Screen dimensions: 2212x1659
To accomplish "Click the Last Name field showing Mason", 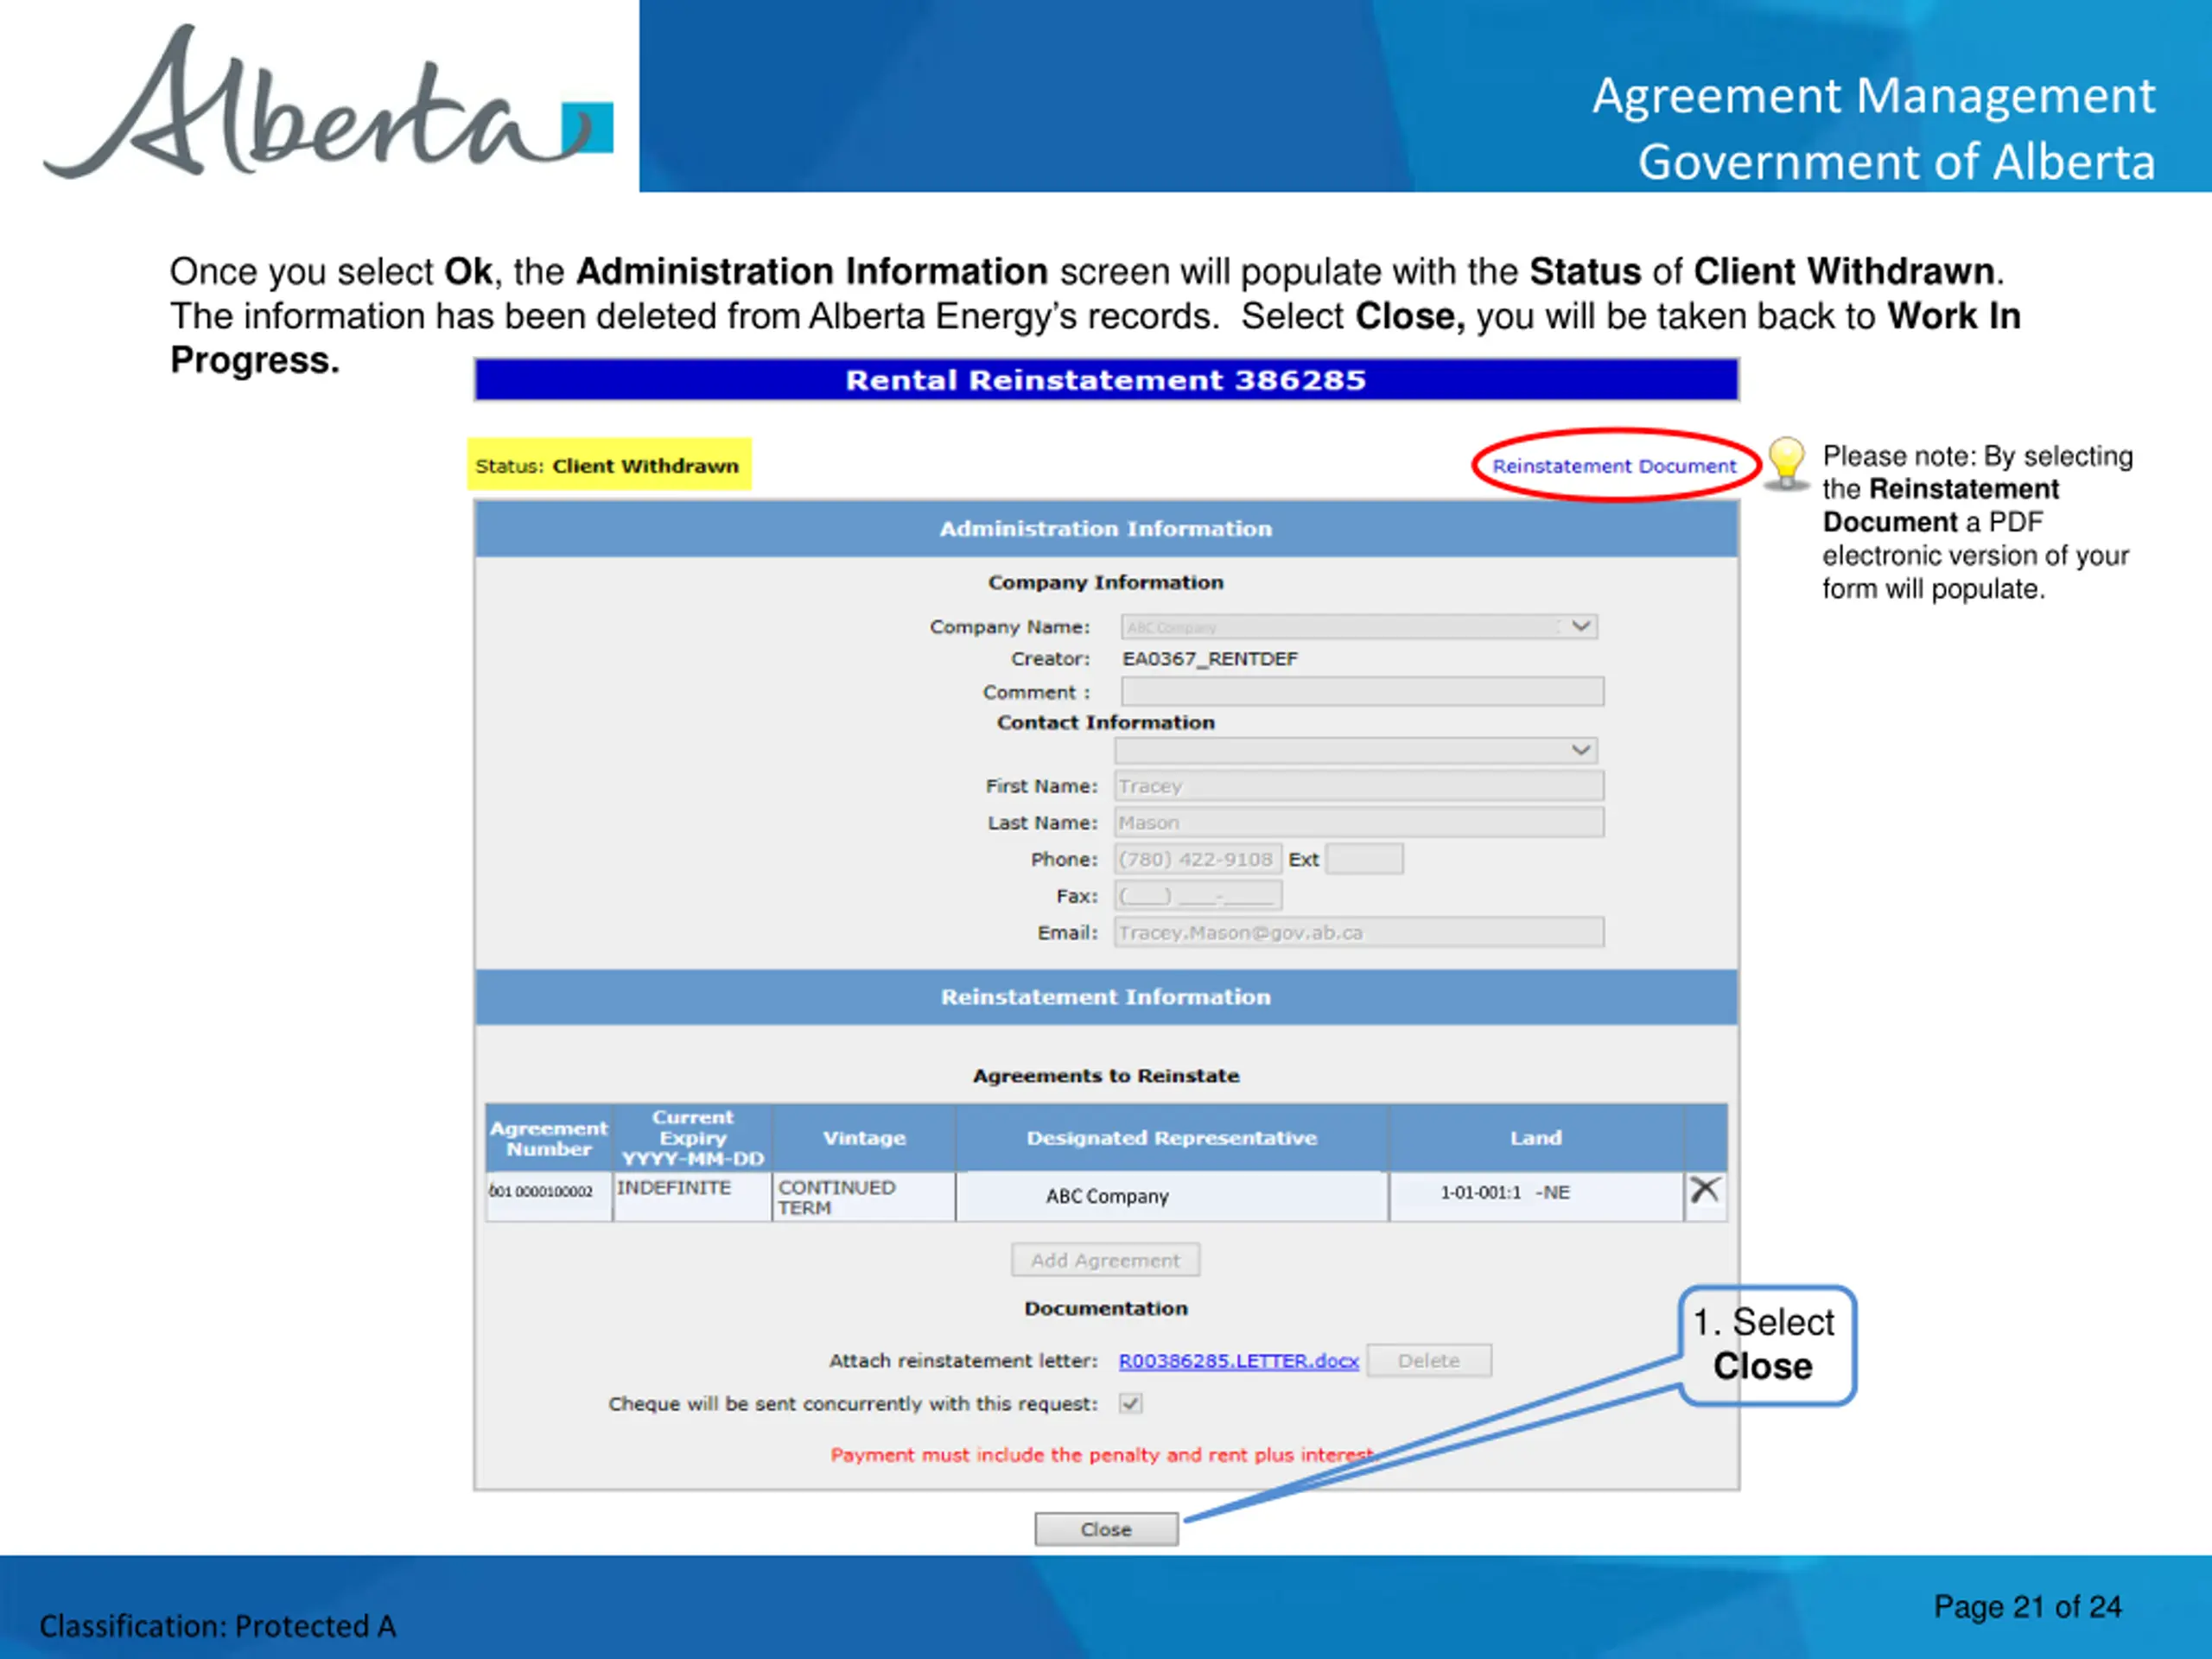I will (1359, 822).
